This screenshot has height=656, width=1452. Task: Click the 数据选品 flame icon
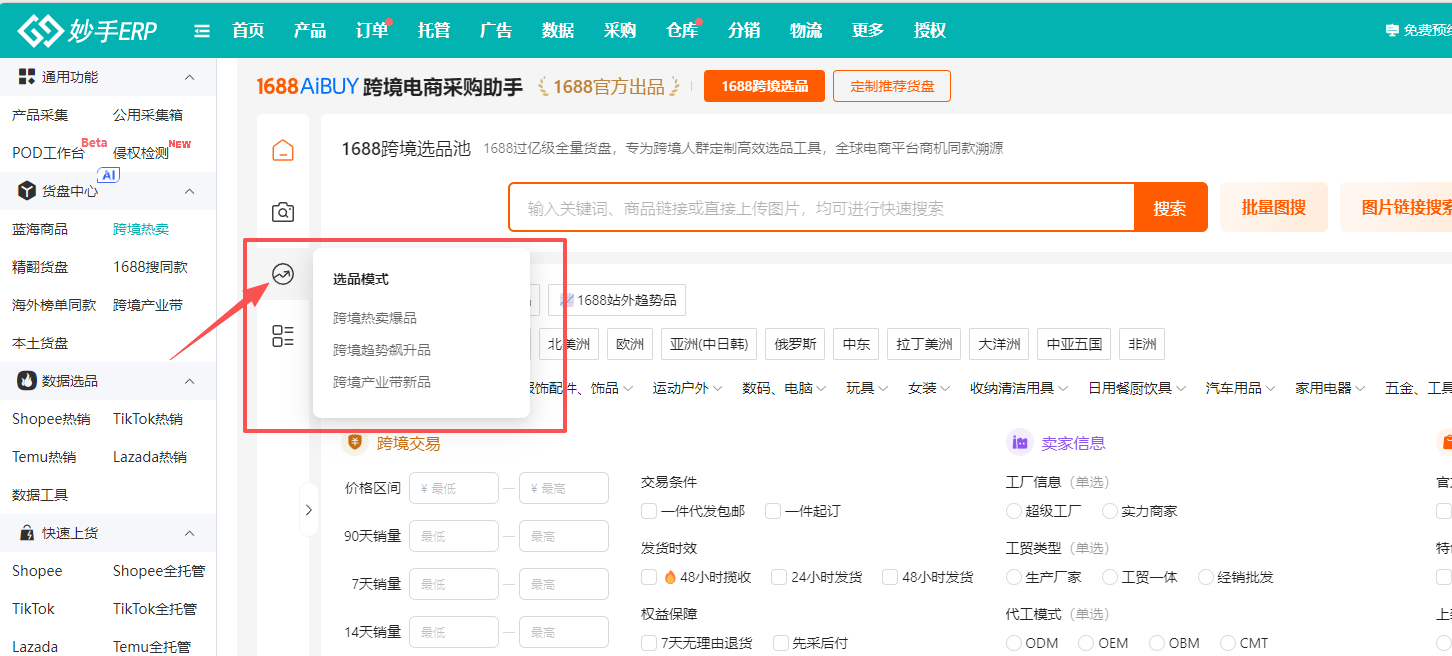pos(27,381)
